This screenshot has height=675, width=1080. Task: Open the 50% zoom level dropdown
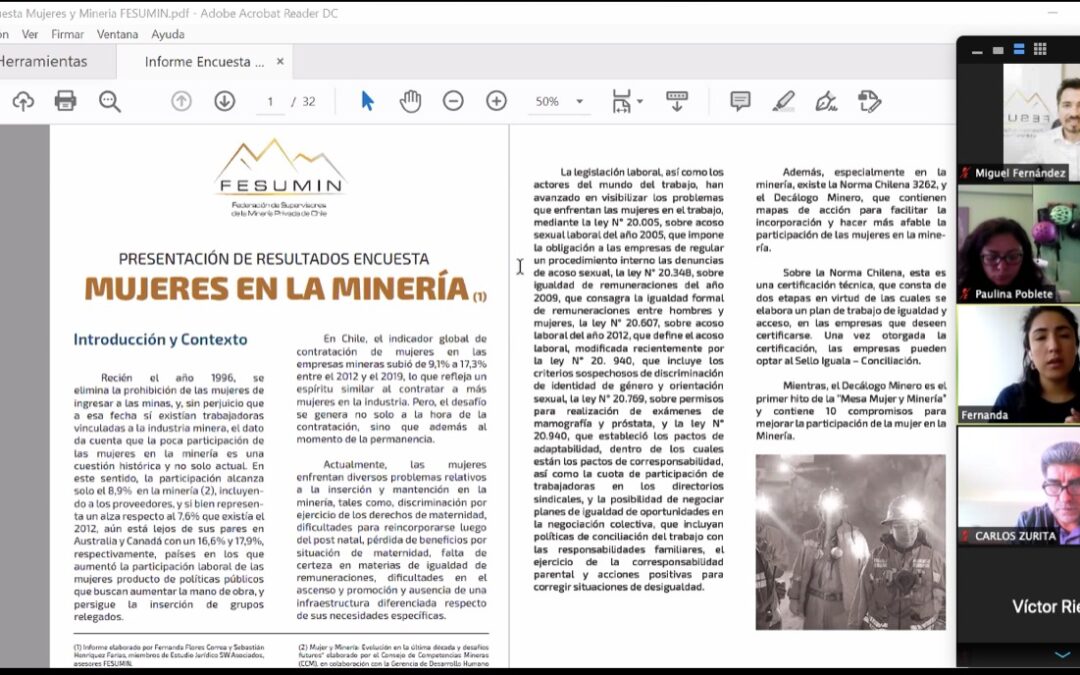[x=579, y=102]
